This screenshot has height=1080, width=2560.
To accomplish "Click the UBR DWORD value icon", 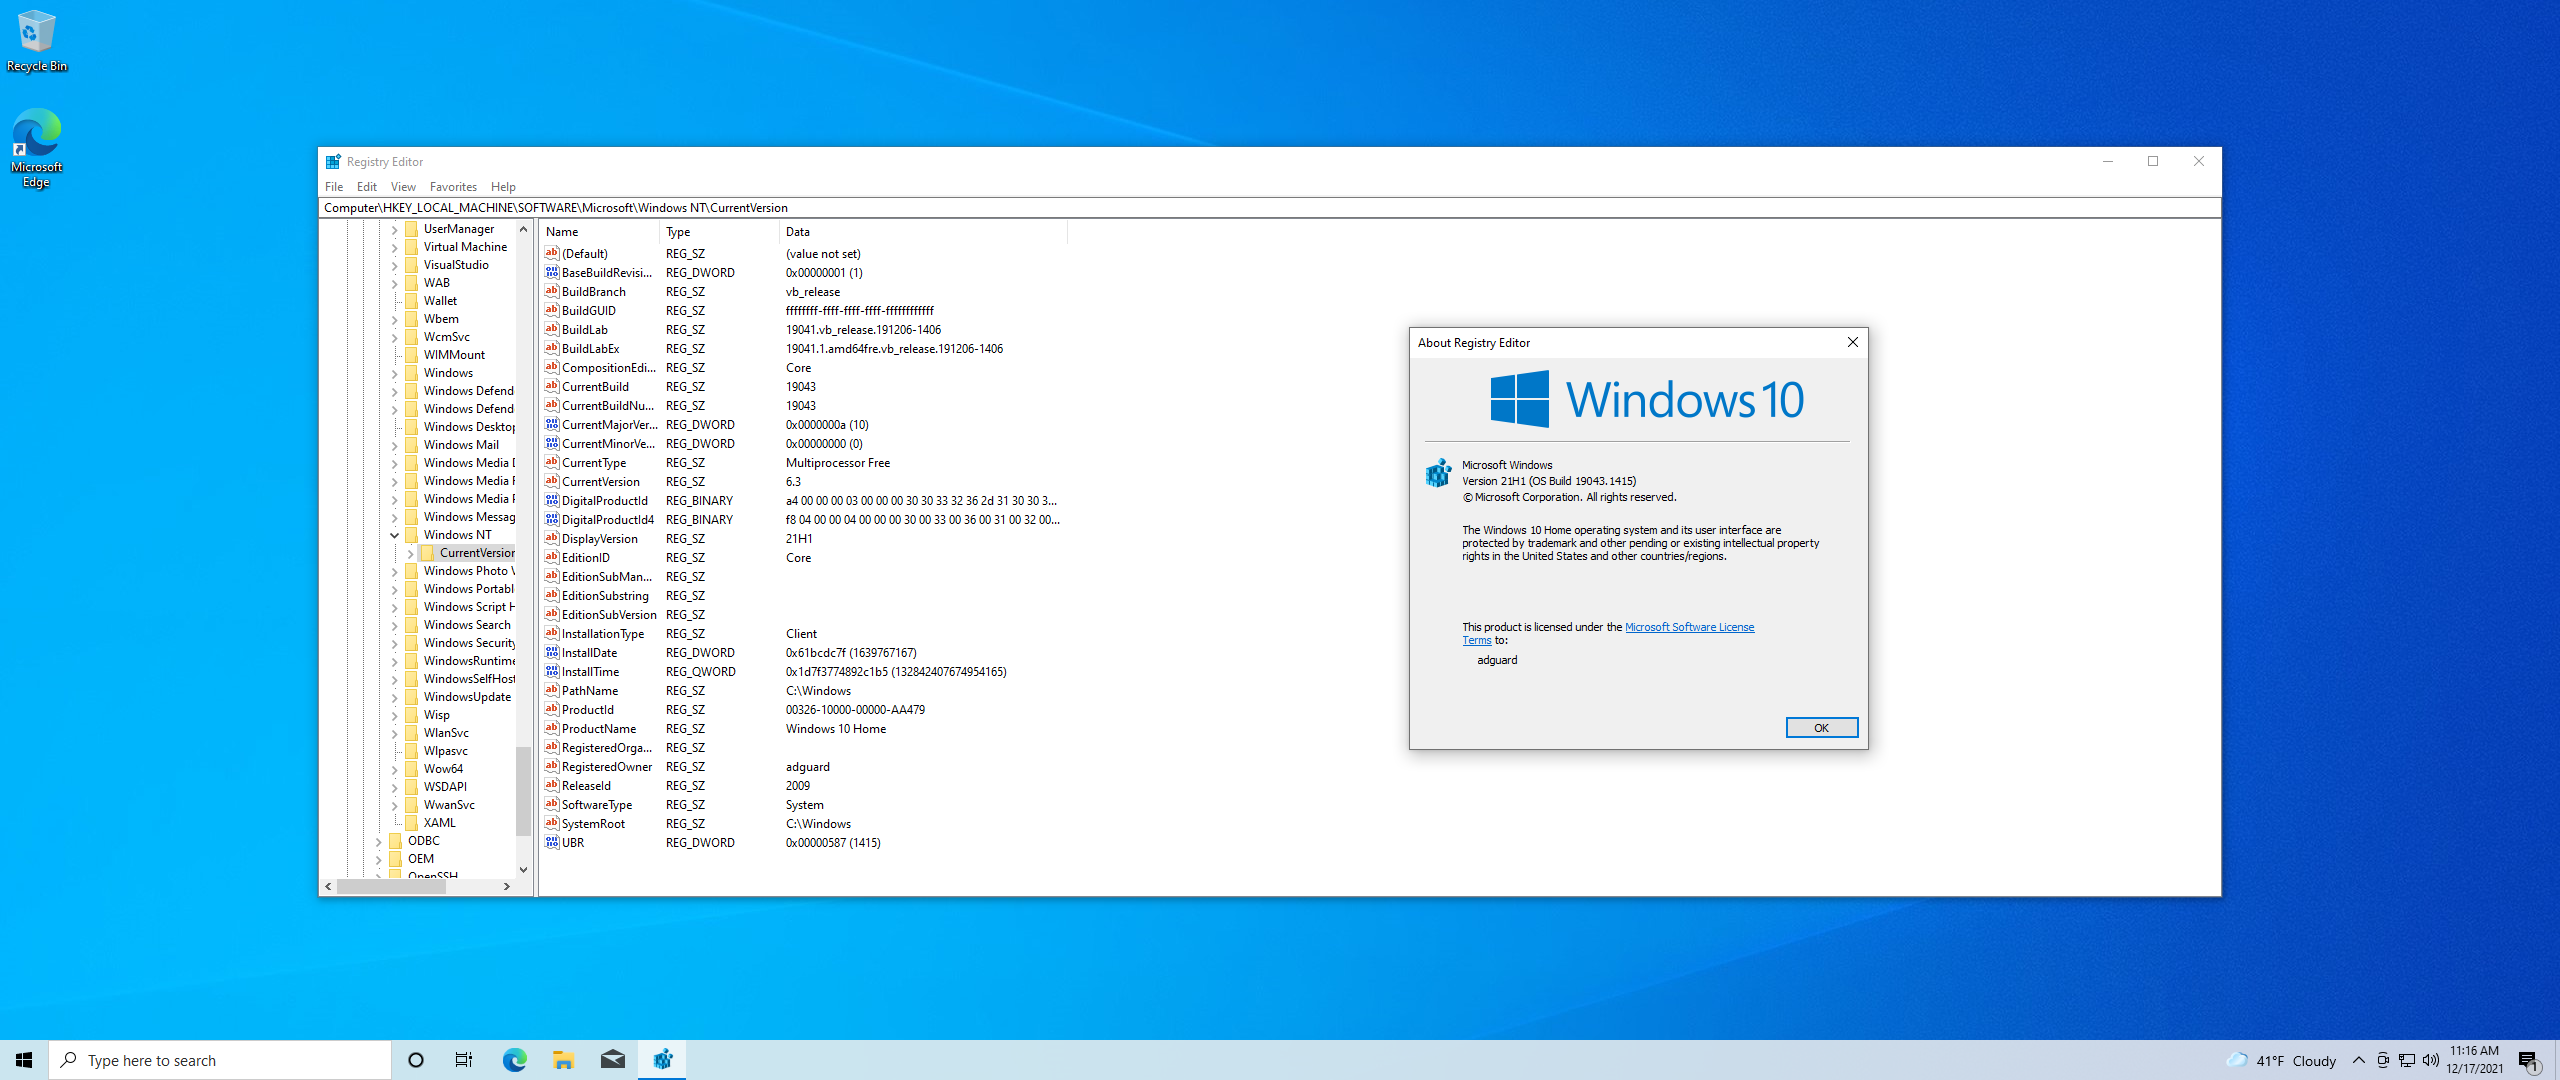I will 551,842.
